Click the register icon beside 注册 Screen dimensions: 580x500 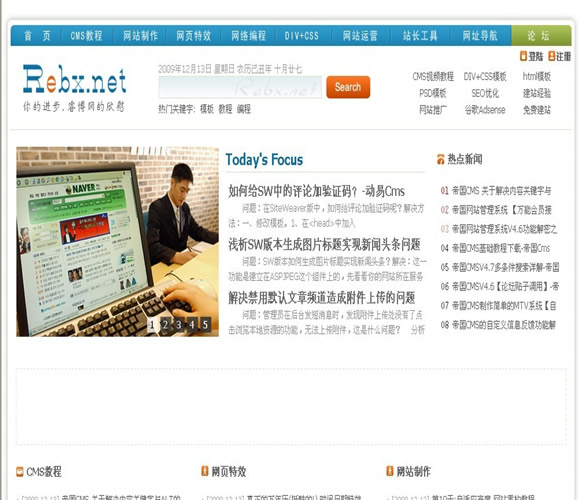point(552,56)
